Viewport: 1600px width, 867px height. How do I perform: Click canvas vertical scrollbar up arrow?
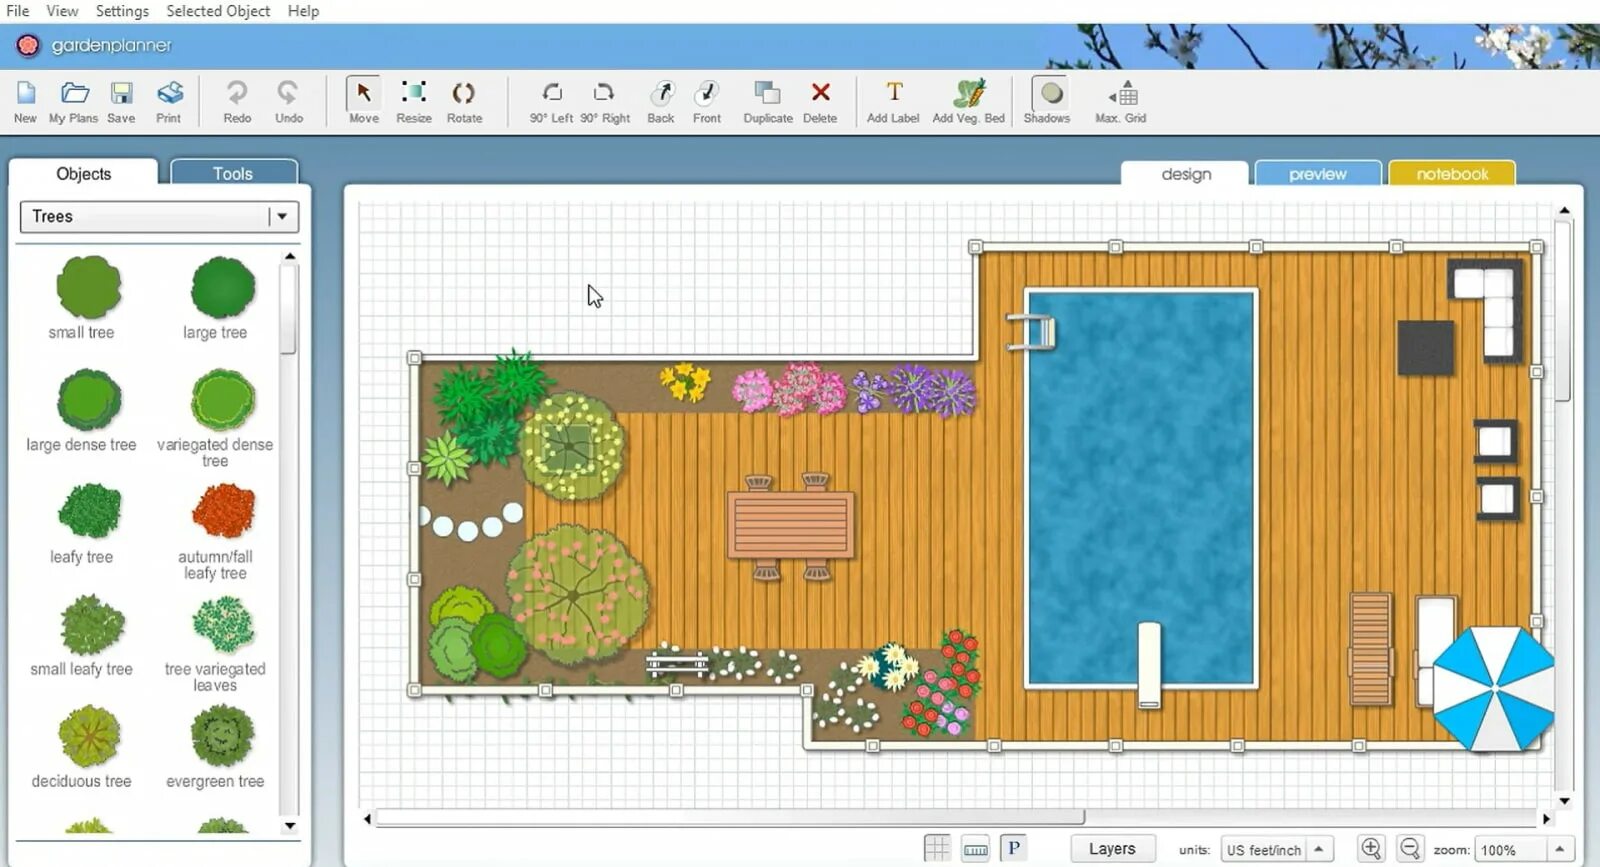[x=1564, y=211]
